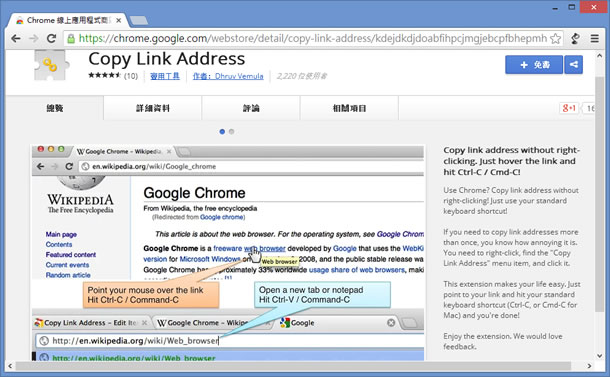Viewport: 610px width, 377px height.
Task: Click the five-star rating
Action: tap(105, 75)
